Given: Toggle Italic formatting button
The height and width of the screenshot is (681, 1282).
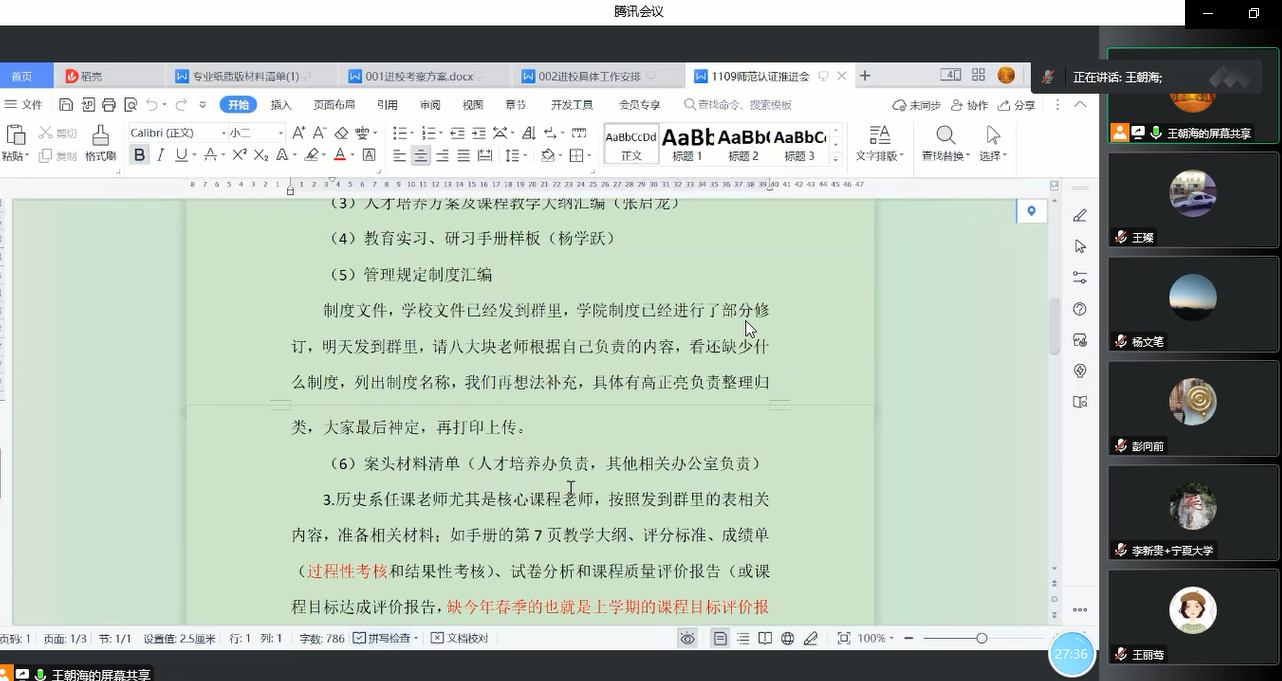Looking at the screenshot, I should click(160, 155).
